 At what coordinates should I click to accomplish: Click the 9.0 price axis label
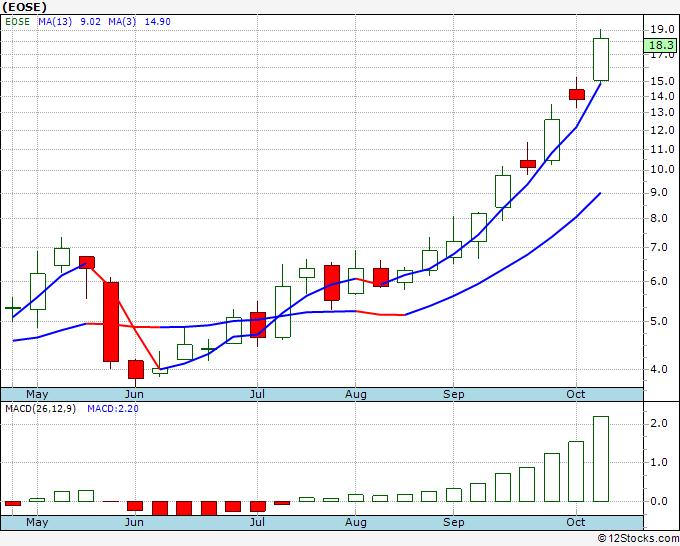tap(659, 193)
